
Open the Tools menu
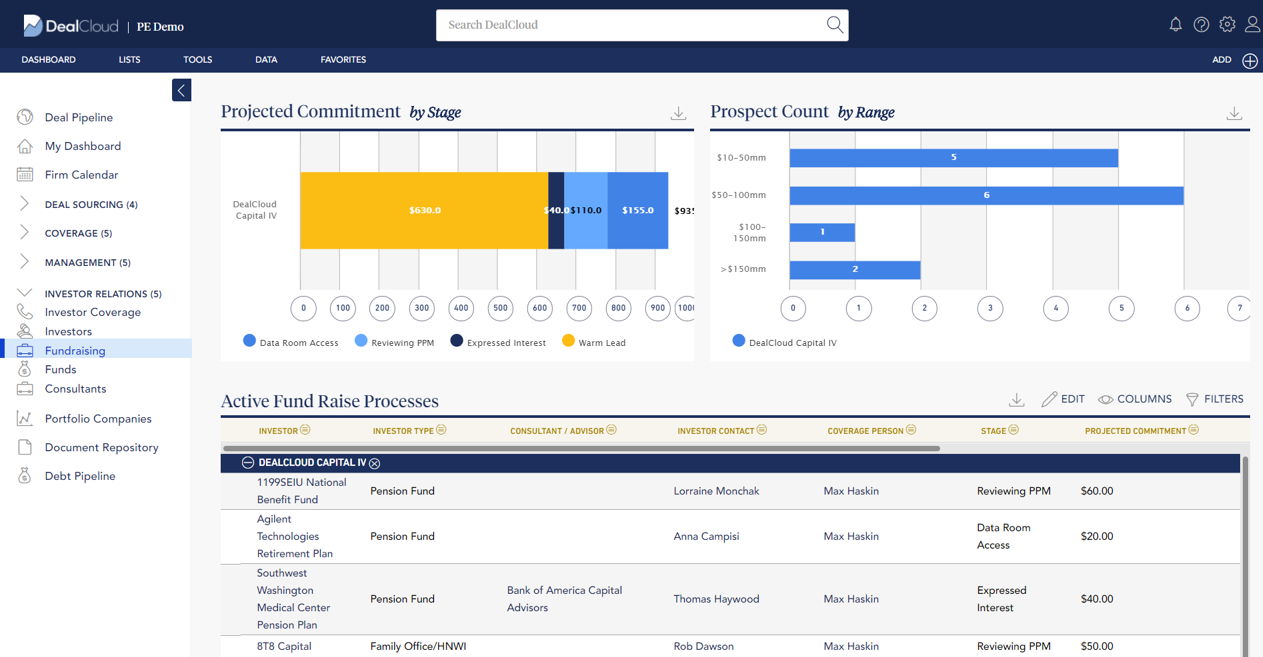point(198,60)
